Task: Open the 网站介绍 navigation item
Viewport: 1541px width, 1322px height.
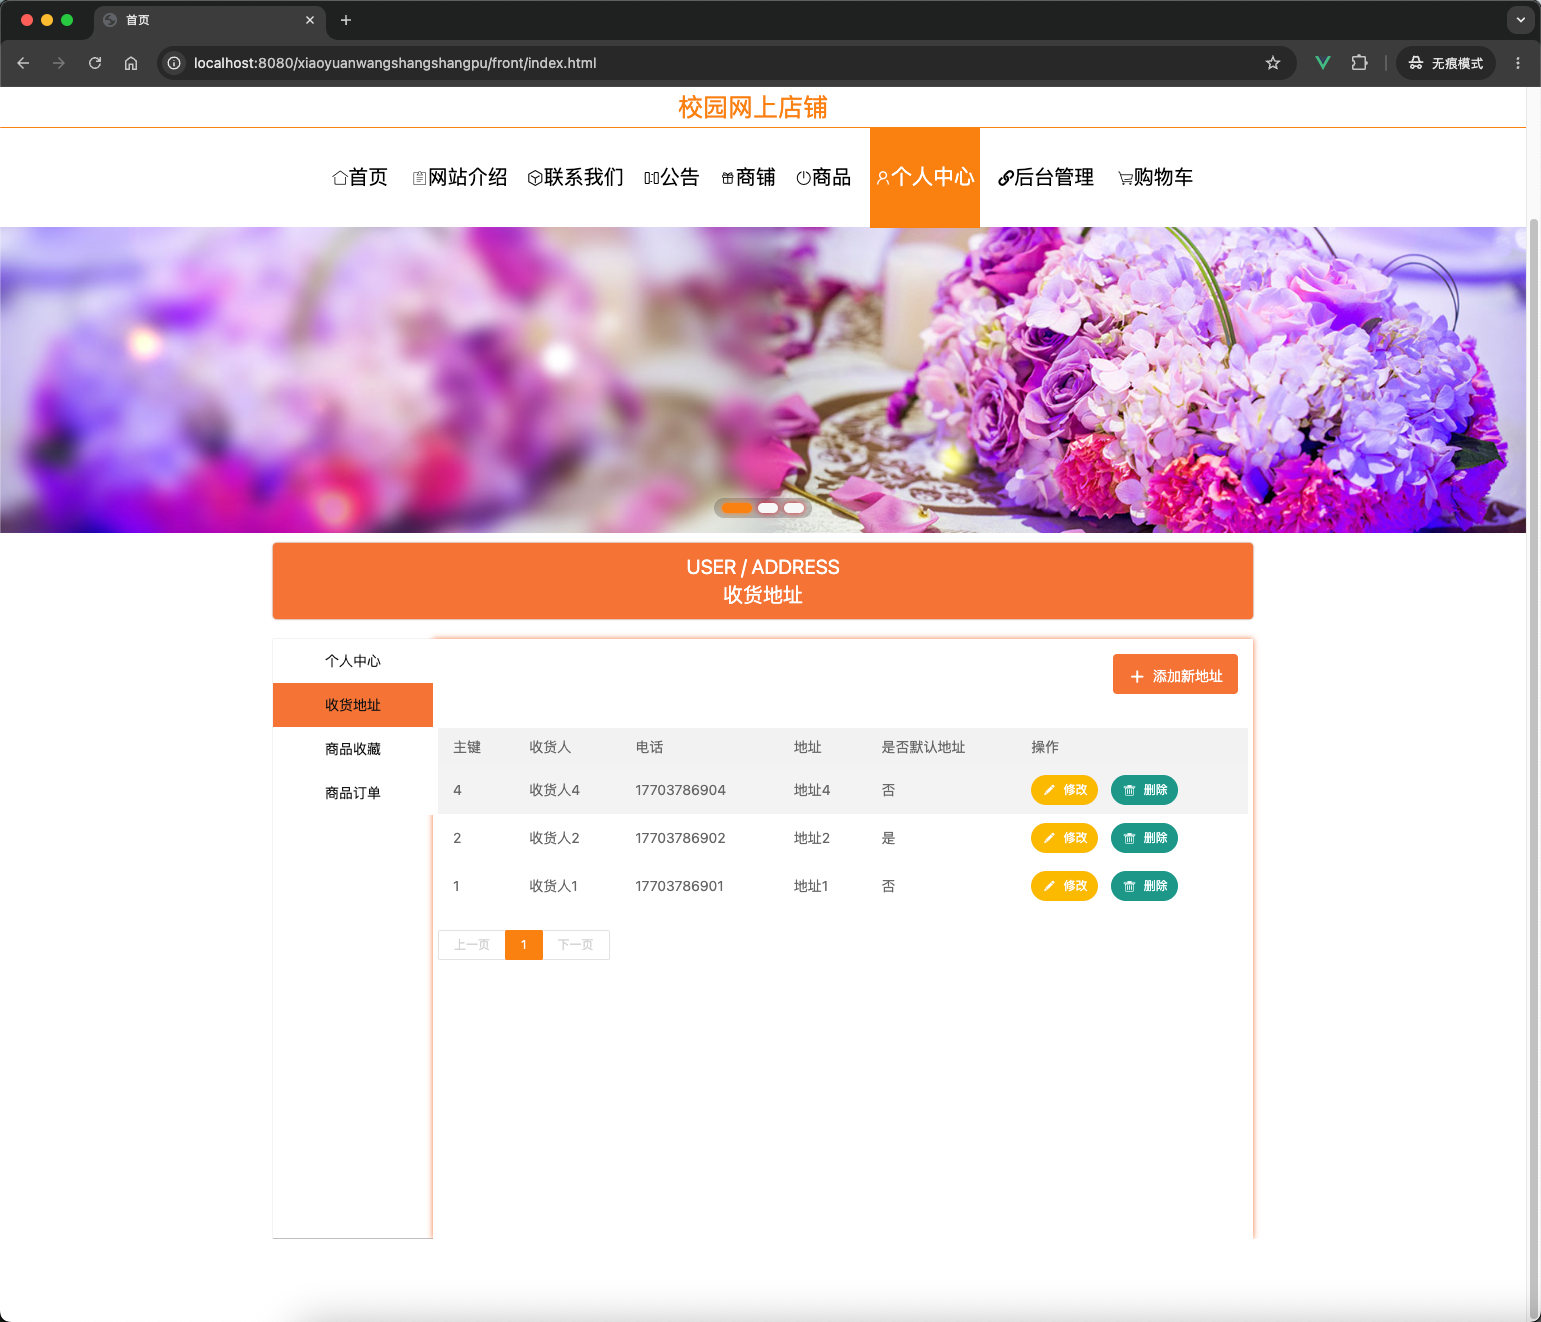Action: [460, 177]
